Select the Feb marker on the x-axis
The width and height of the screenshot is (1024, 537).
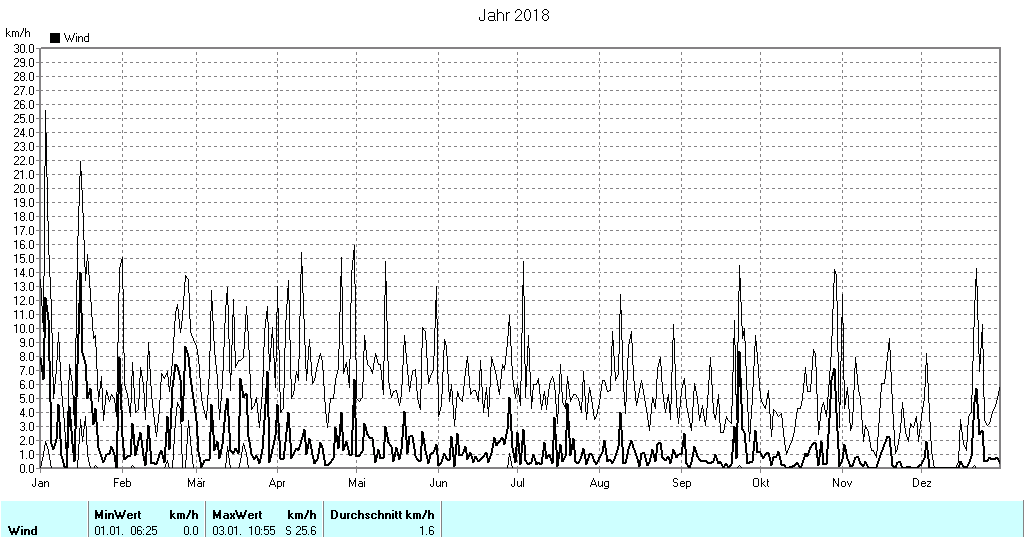122,483
